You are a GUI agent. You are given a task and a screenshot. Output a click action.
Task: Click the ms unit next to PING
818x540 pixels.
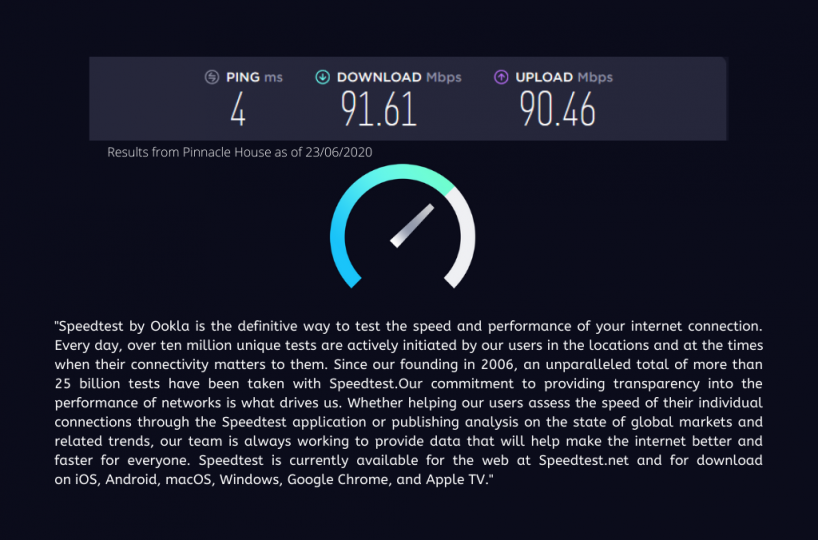[274, 77]
